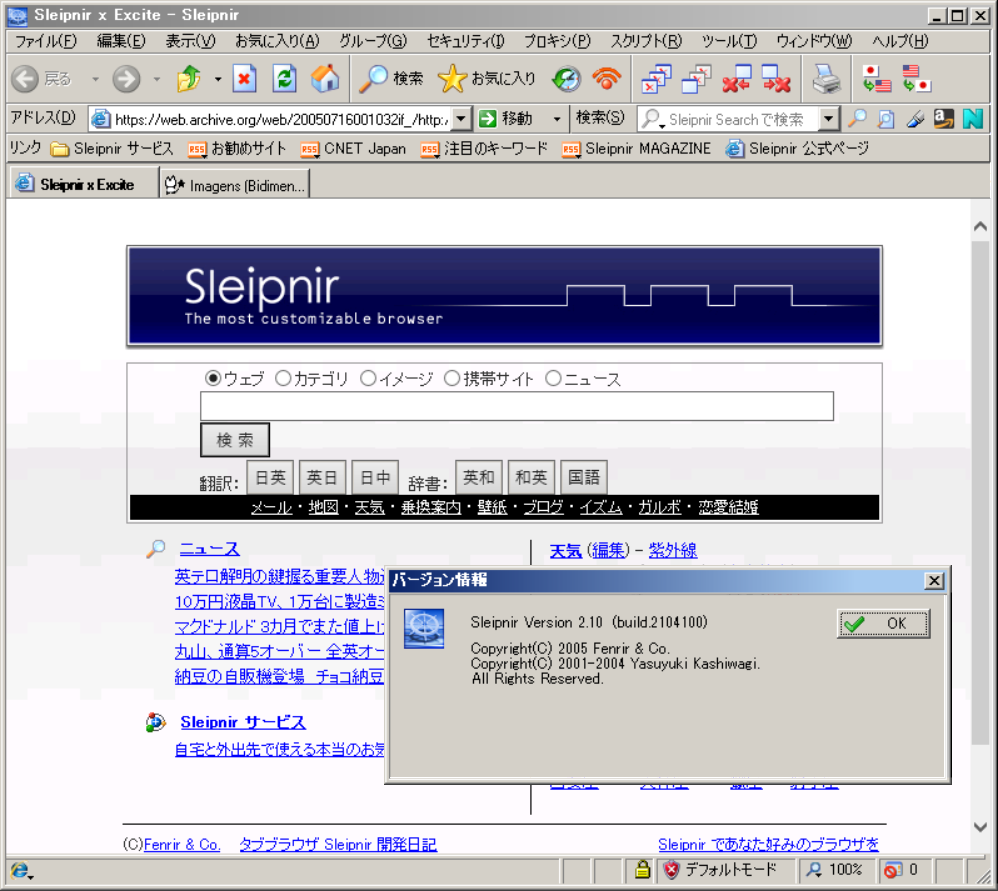Click the Amazon search icon
This screenshot has width=998, height=891.
[944, 118]
